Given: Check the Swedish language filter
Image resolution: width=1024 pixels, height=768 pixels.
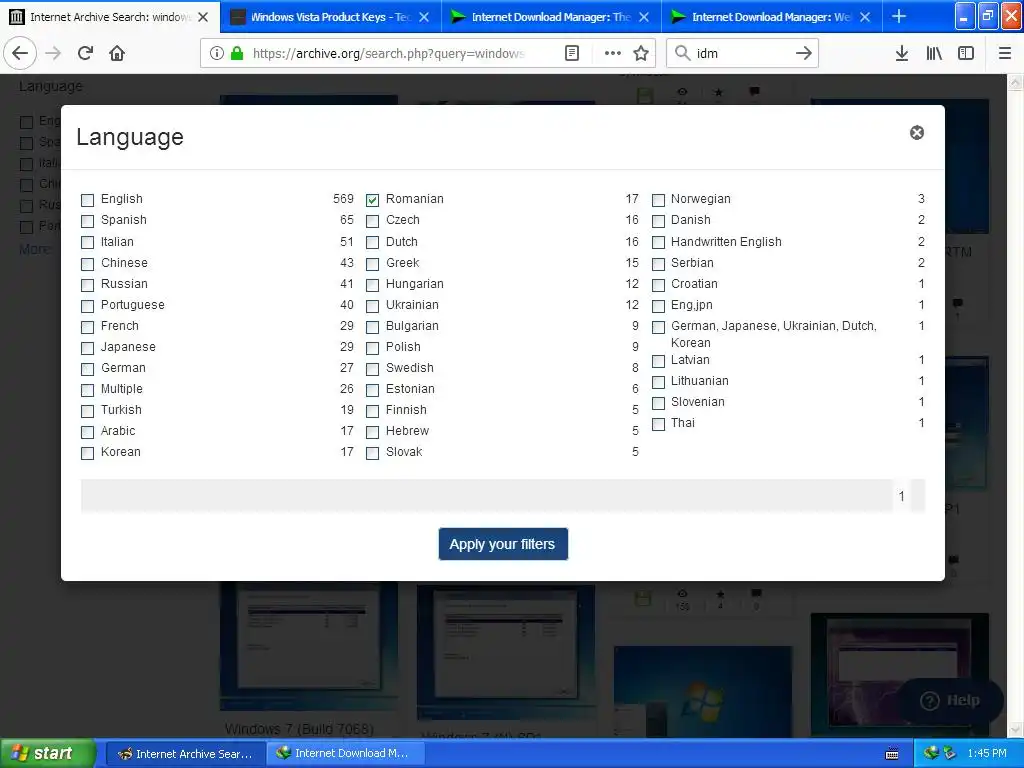Looking at the screenshot, I should tap(372, 369).
